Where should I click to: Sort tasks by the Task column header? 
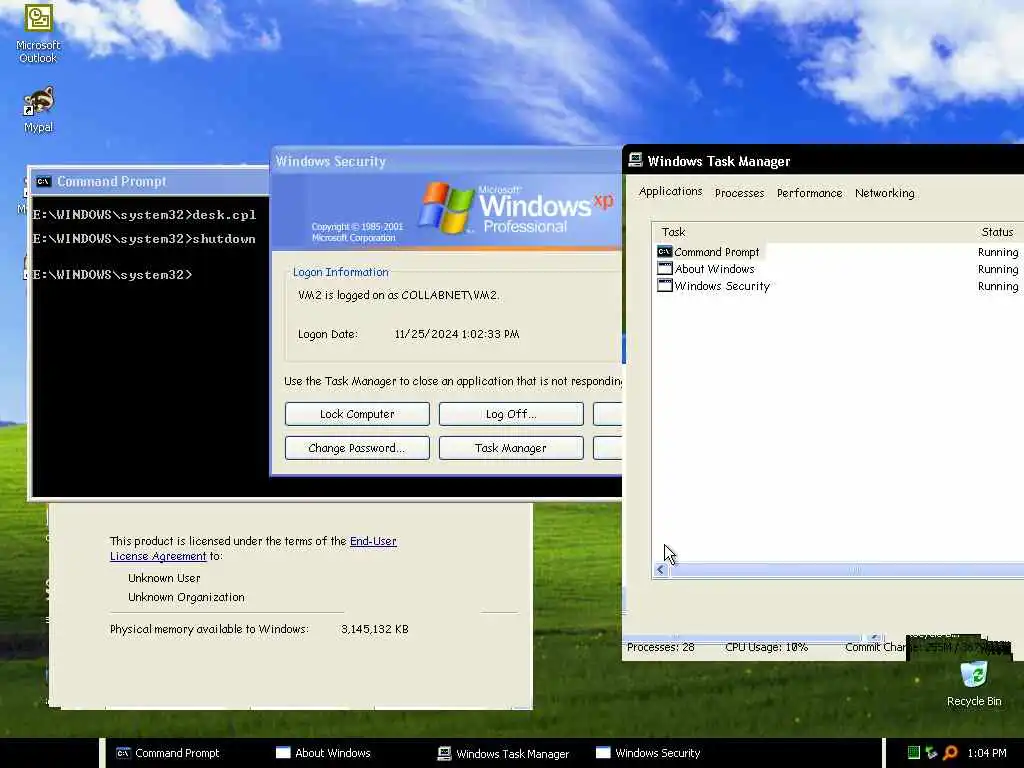coord(673,232)
